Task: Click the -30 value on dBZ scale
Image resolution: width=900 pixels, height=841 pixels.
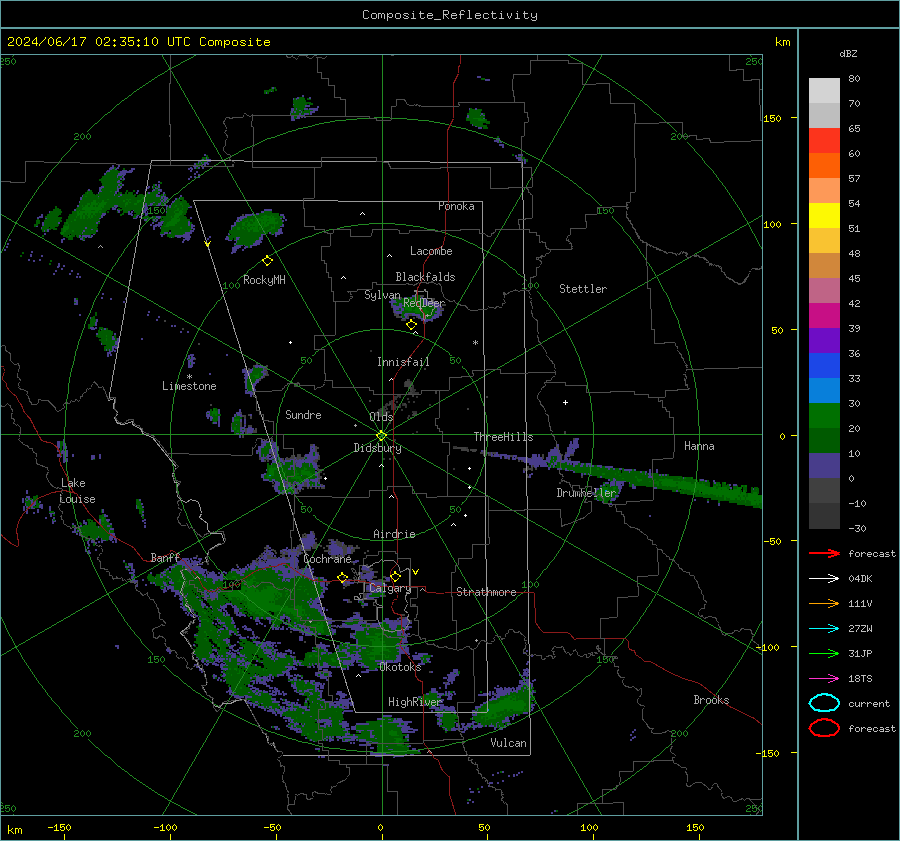Action: click(x=857, y=528)
